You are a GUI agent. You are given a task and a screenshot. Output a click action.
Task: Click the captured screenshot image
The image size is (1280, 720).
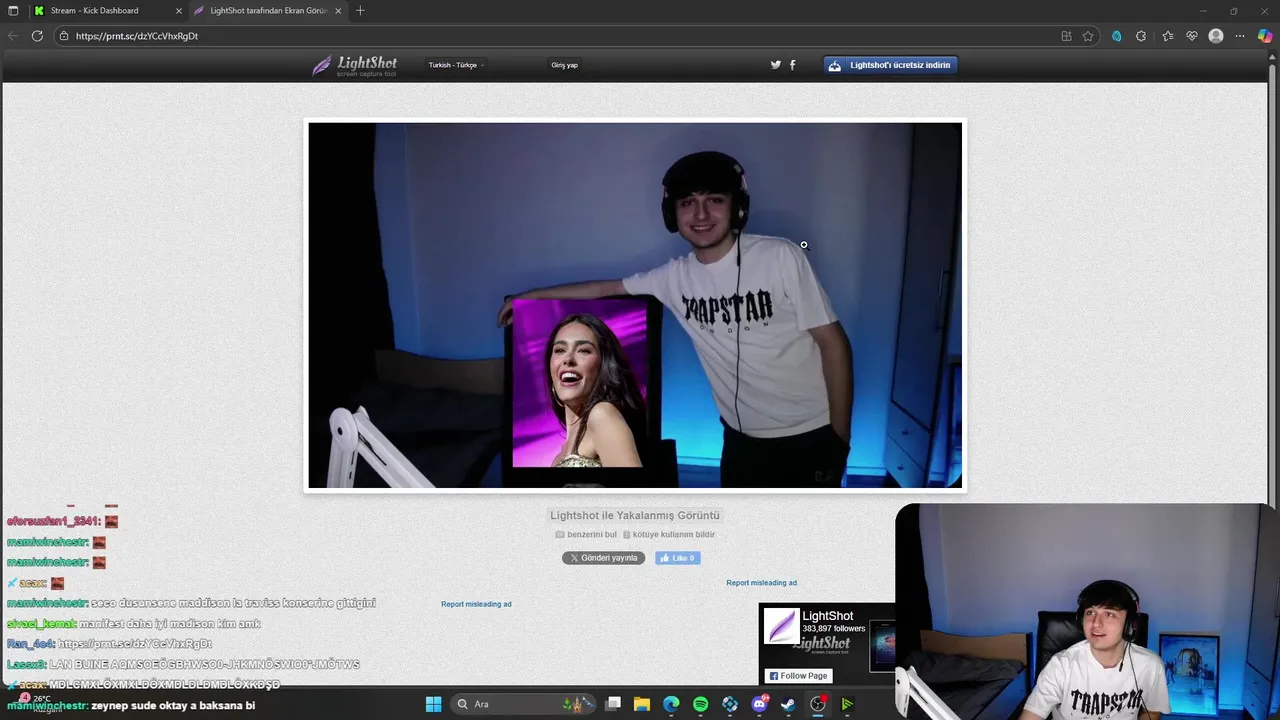(x=635, y=305)
